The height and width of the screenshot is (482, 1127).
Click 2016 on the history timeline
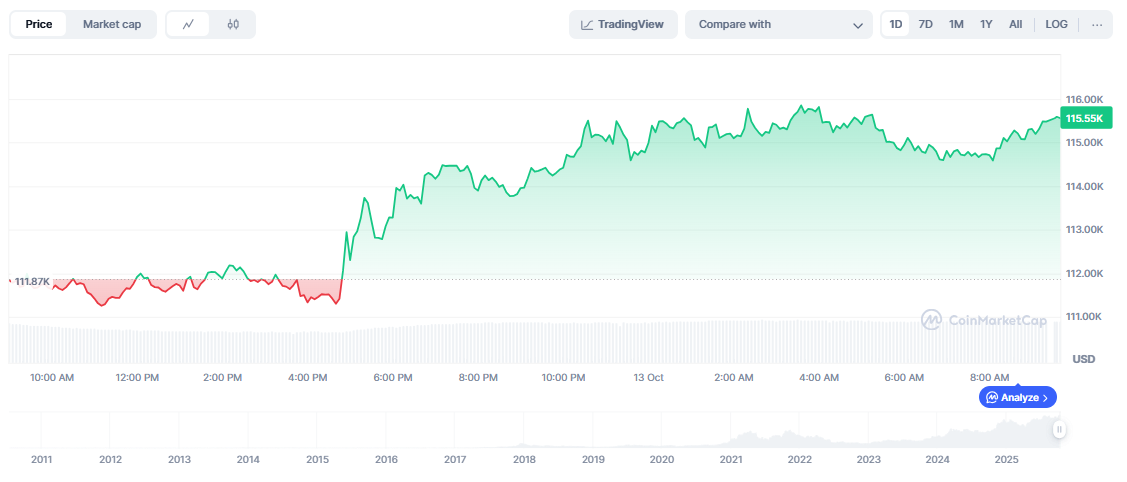point(386,459)
